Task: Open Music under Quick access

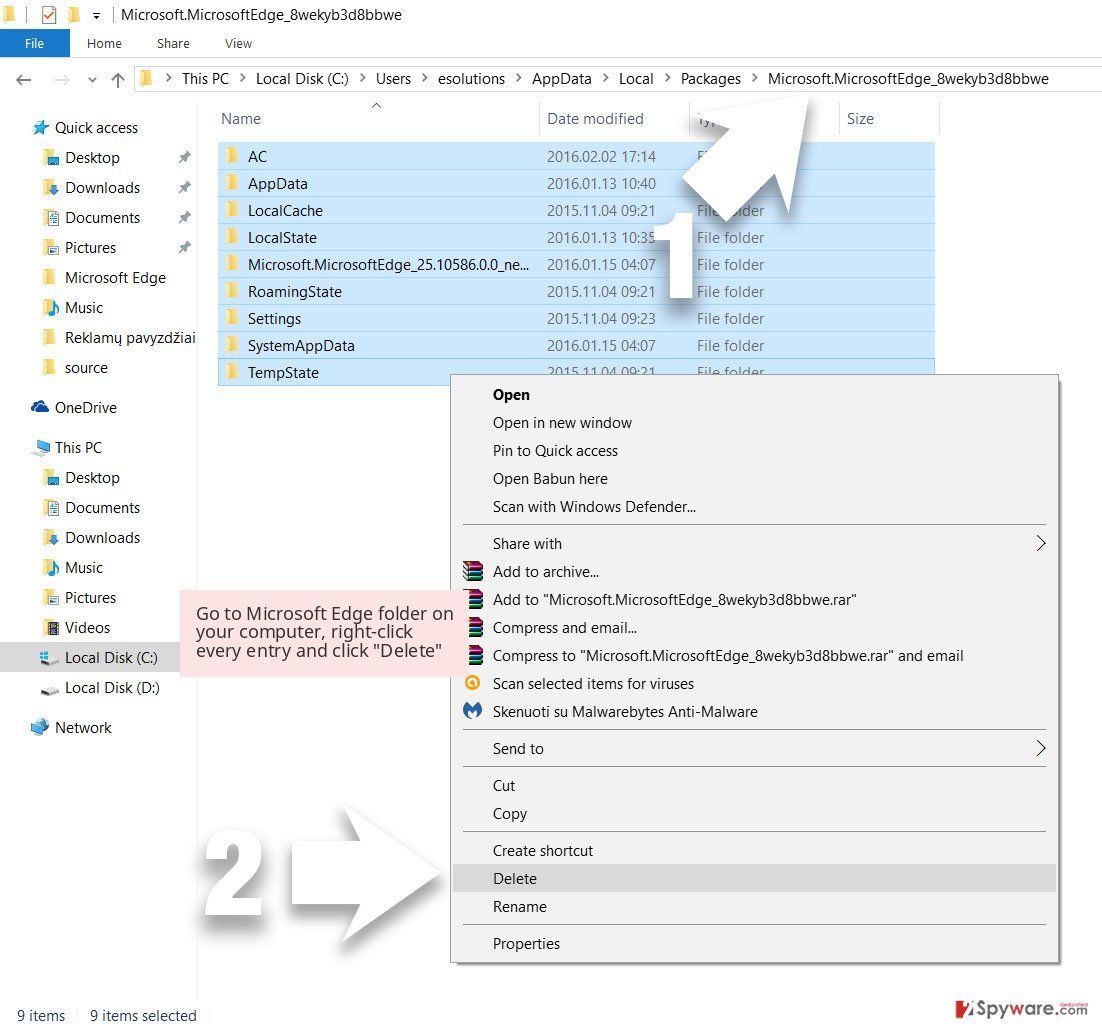Action: [83, 308]
